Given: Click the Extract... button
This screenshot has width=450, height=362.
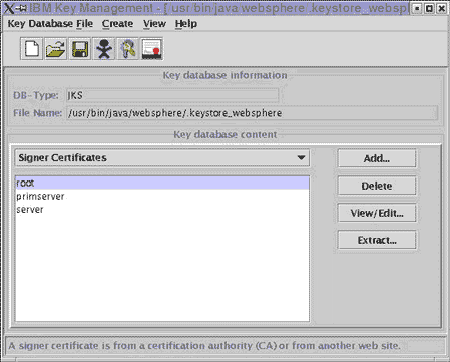Looking at the screenshot, I should [x=377, y=240].
